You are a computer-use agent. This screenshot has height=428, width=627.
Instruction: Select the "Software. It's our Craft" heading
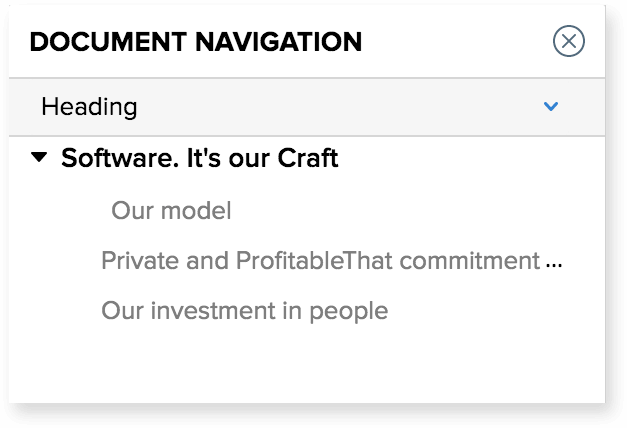point(199,158)
